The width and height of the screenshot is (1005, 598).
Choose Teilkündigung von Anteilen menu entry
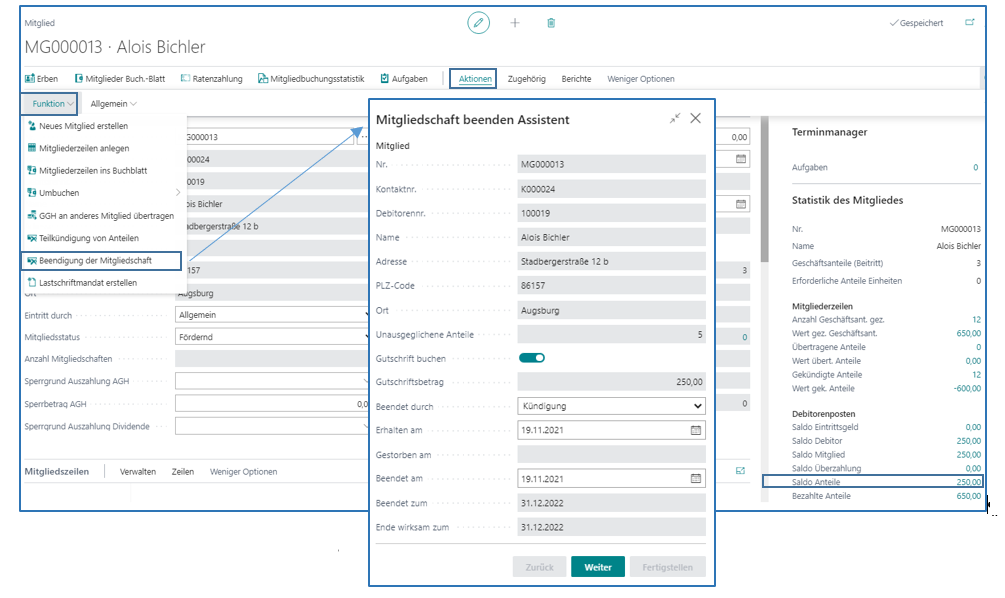(x=89, y=238)
